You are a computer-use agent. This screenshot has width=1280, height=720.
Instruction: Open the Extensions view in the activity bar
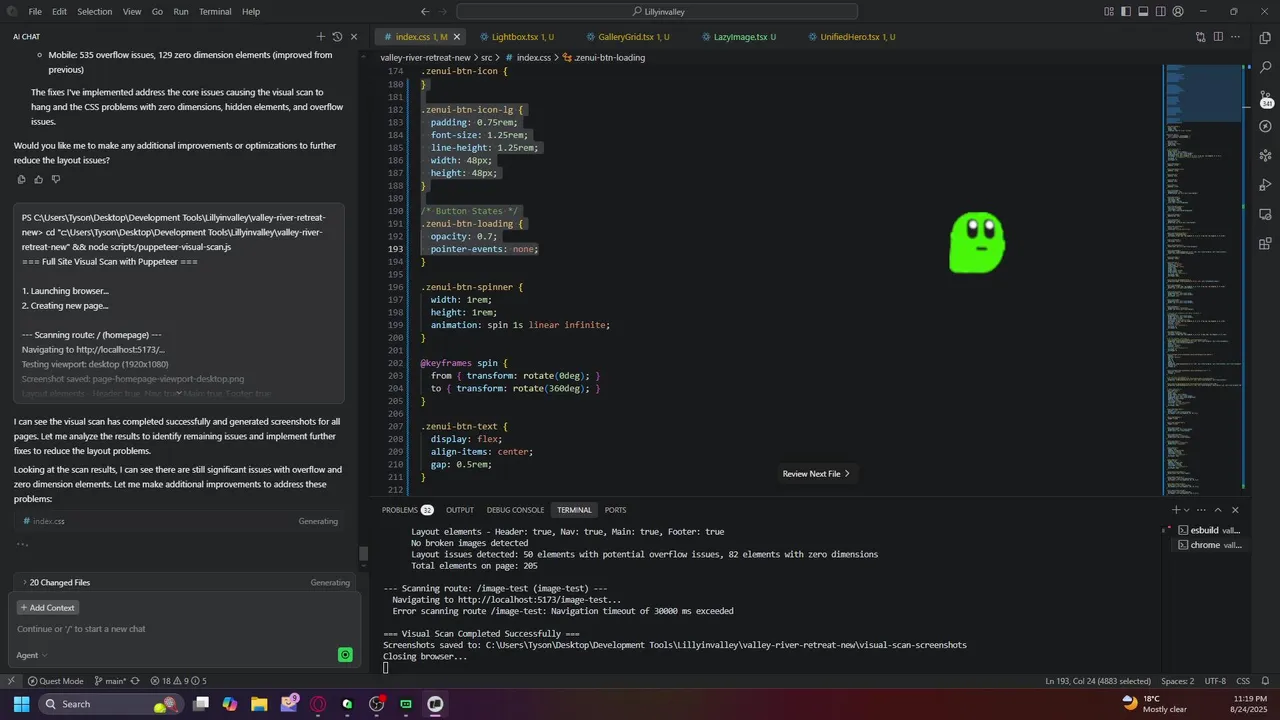click(1265, 243)
